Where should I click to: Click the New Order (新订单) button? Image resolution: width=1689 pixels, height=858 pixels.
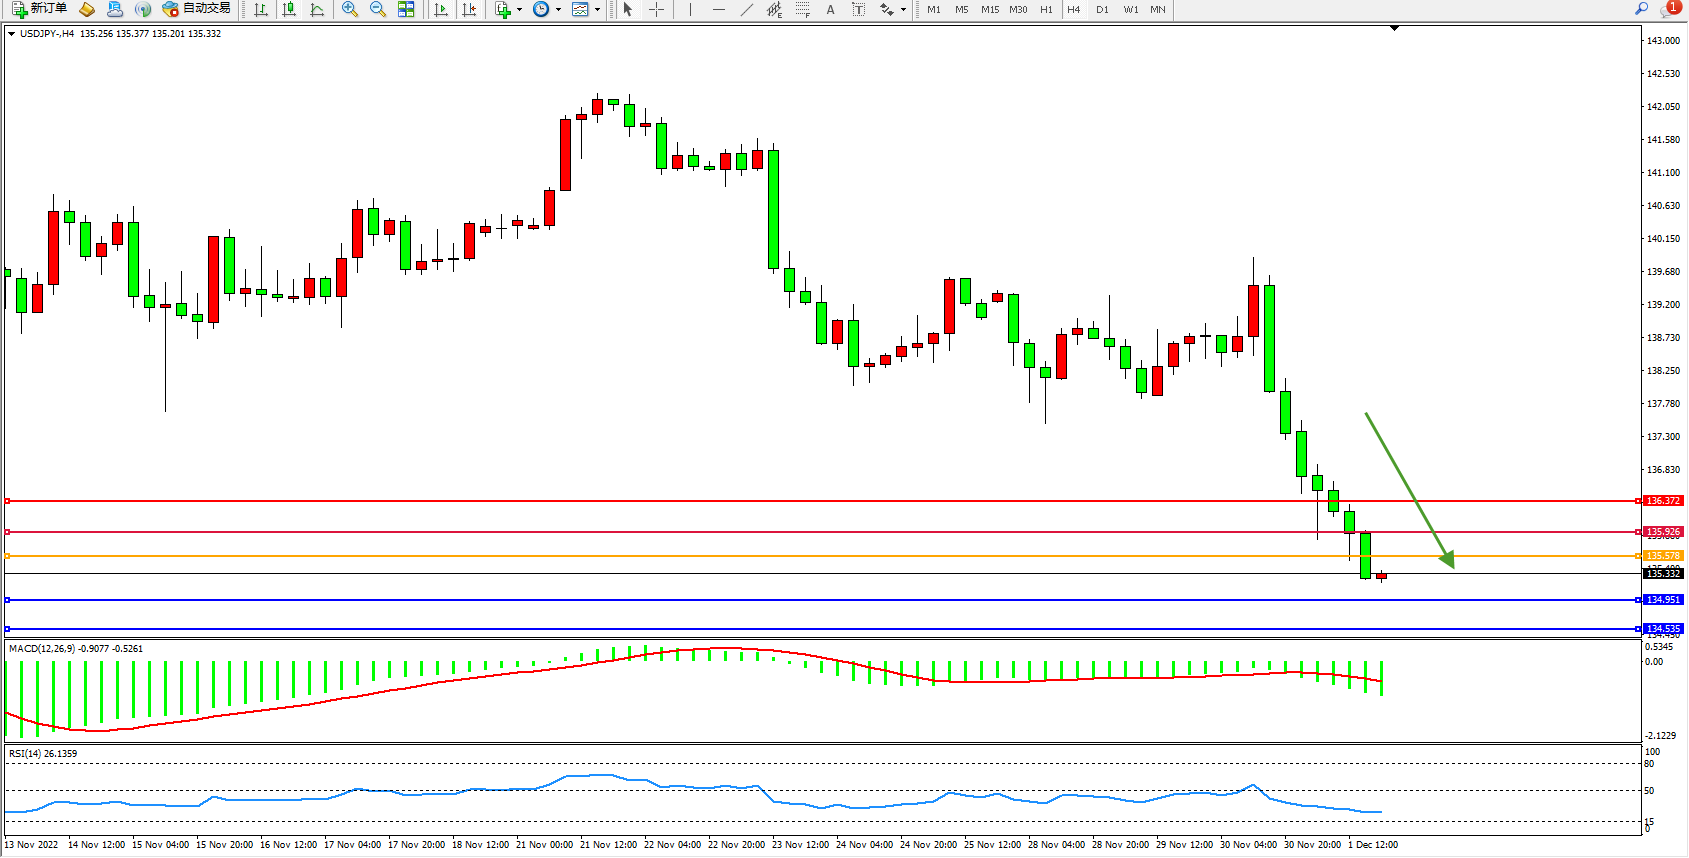point(40,9)
